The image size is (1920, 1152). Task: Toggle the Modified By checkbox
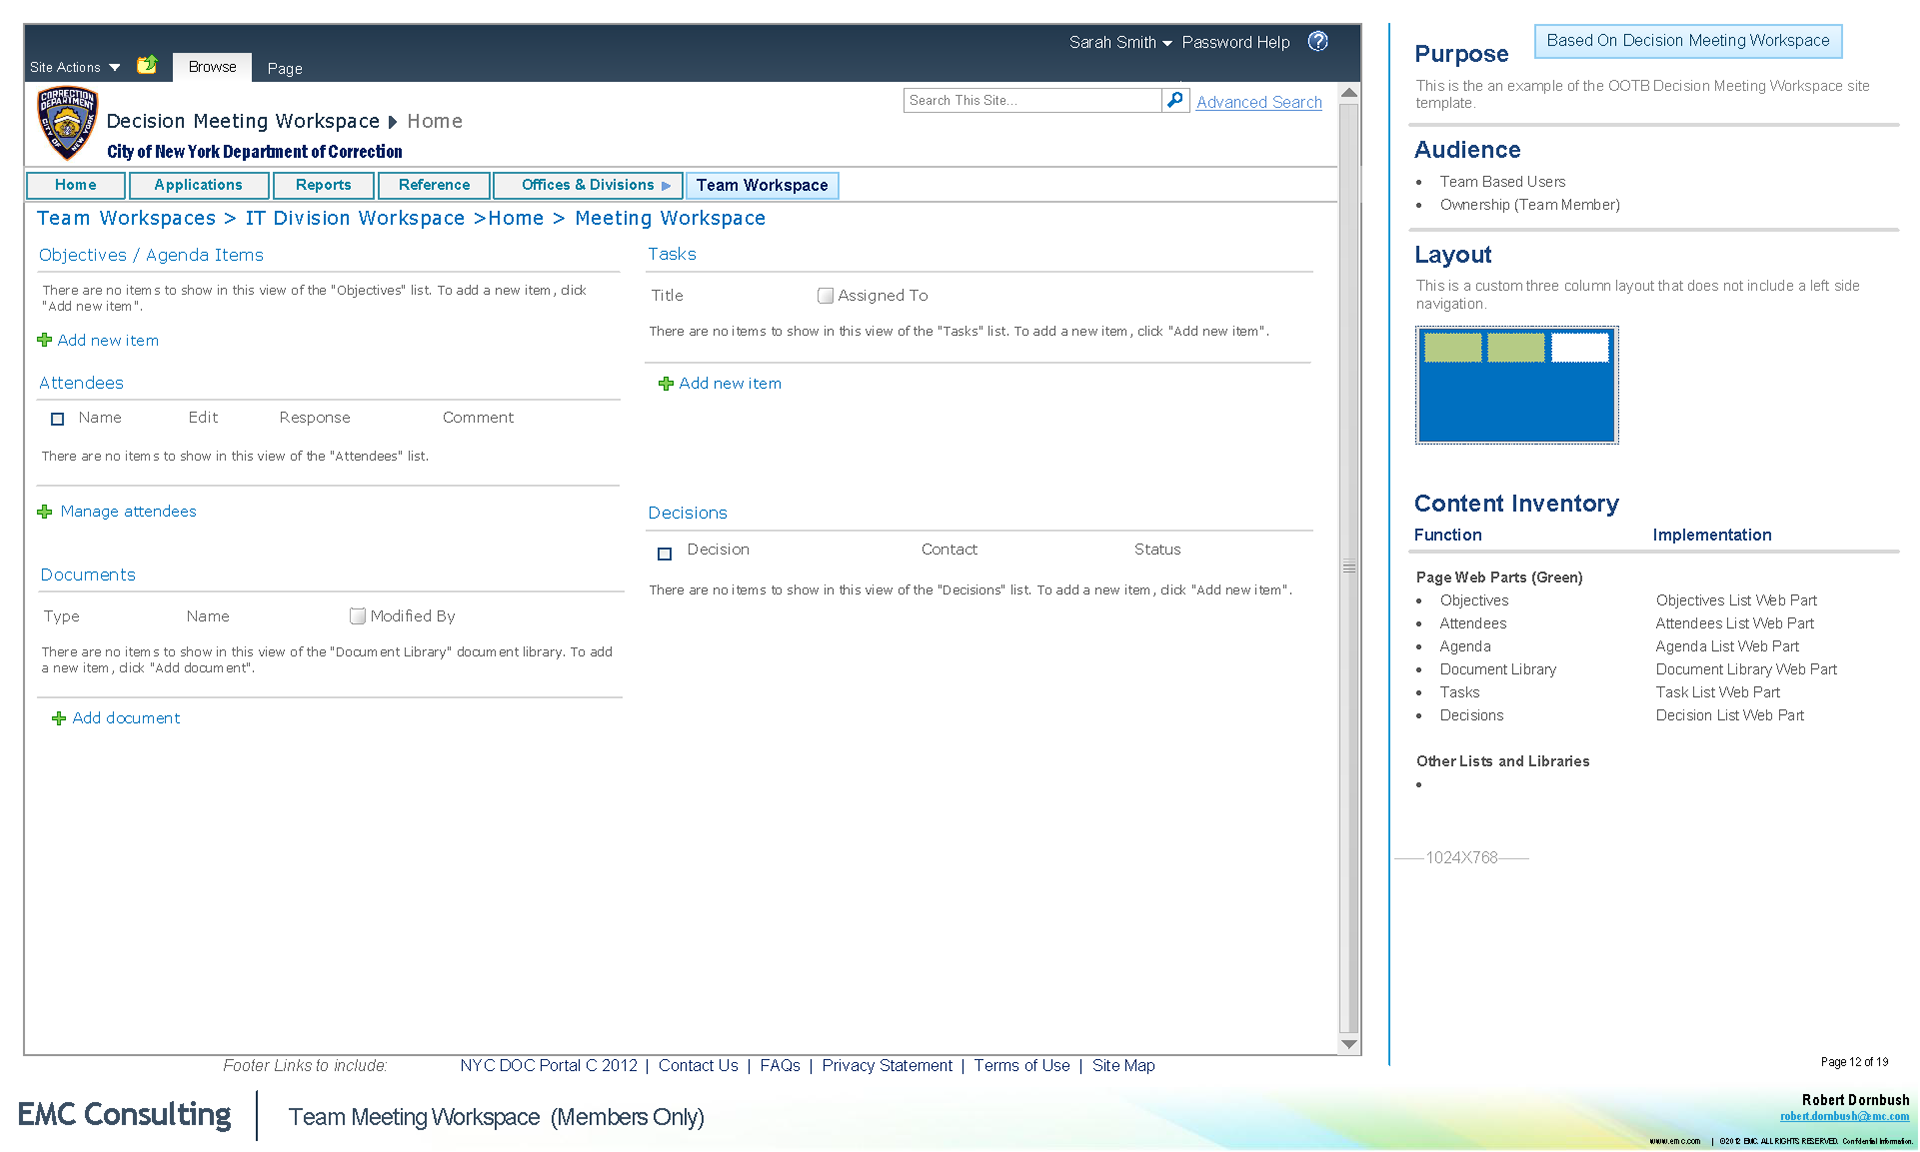coord(357,616)
